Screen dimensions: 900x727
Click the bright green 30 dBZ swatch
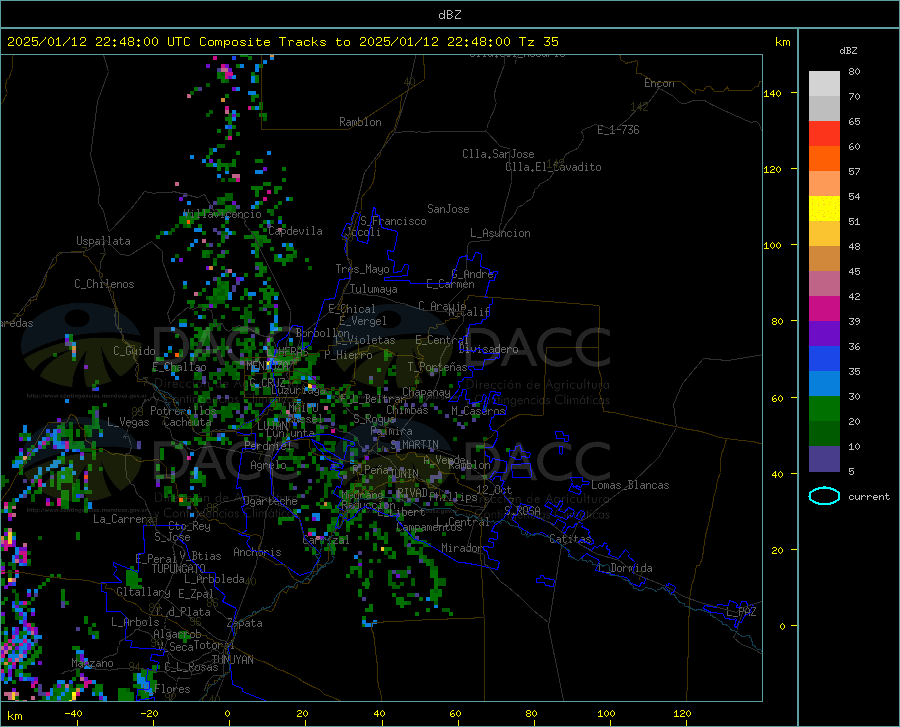(824, 408)
